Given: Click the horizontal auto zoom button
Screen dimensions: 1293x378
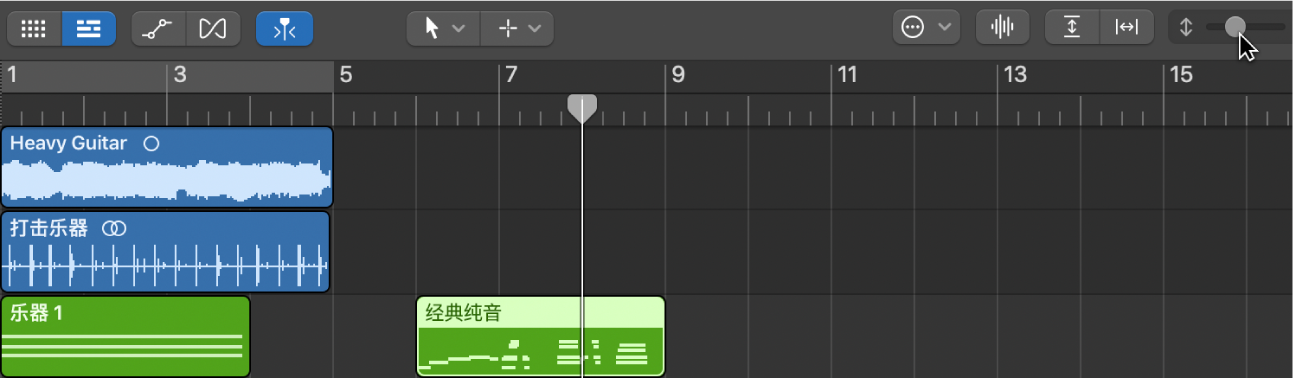Looking at the screenshot, I should click(x=1127, y=28).
